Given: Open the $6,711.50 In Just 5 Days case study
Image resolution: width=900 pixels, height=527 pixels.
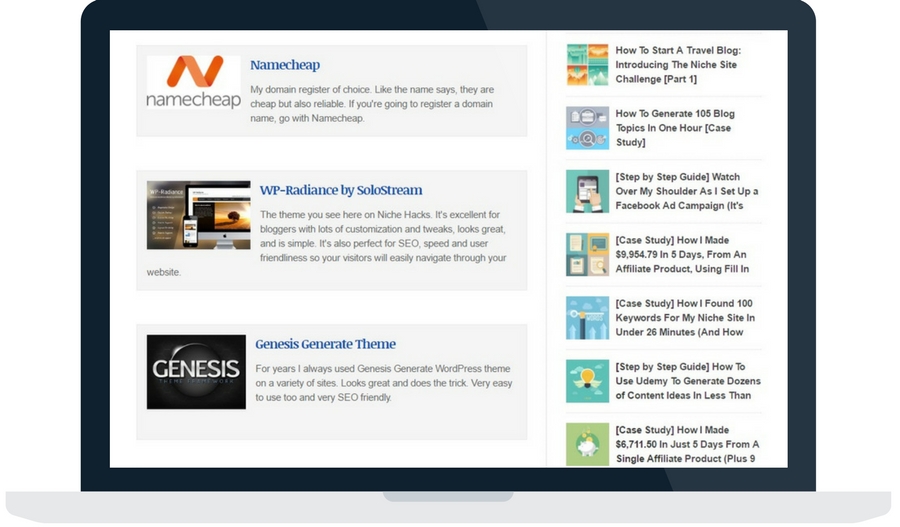Looking at the screenshot, I should (x=687, y=444).
